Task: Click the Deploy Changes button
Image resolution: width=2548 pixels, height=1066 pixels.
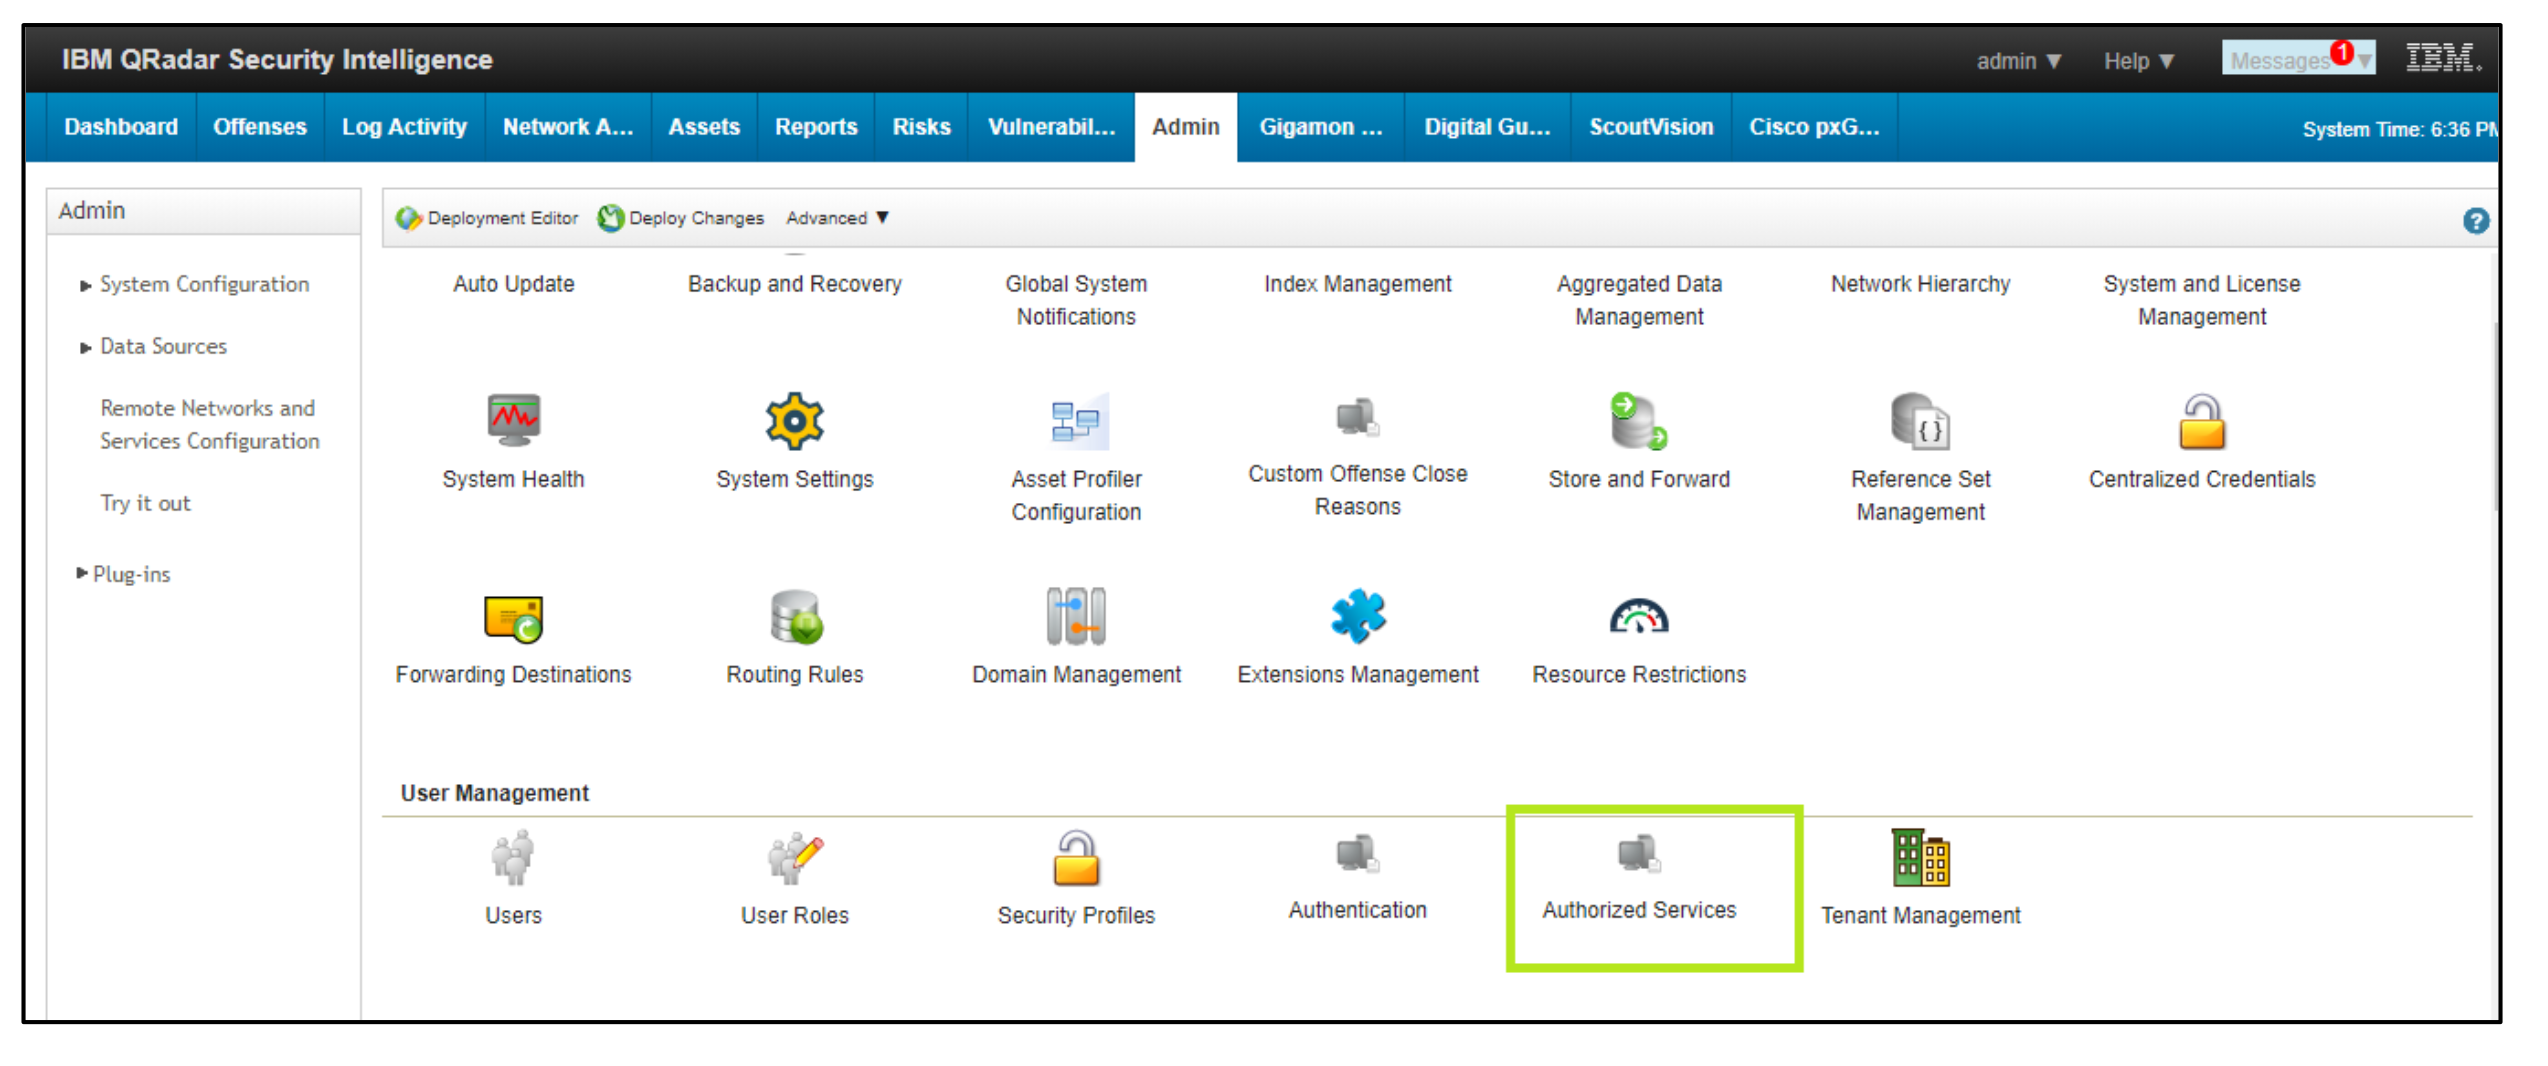Action: [x=681, y=218]
